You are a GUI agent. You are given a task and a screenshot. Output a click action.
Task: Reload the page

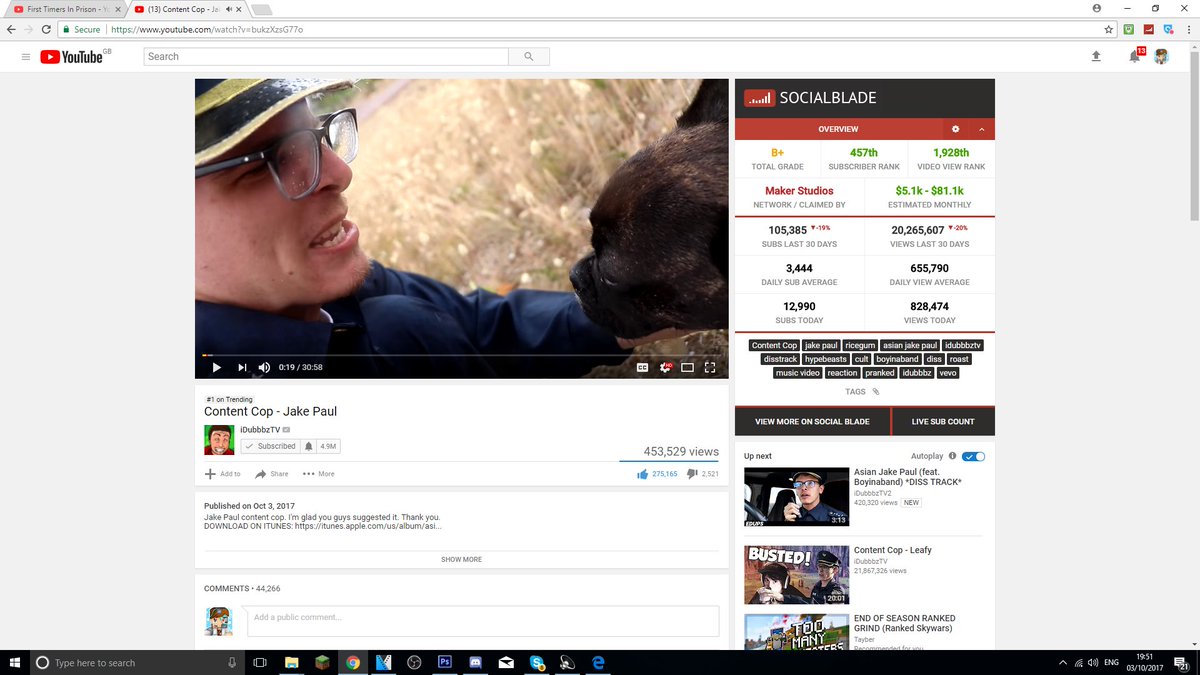point(47,30)
